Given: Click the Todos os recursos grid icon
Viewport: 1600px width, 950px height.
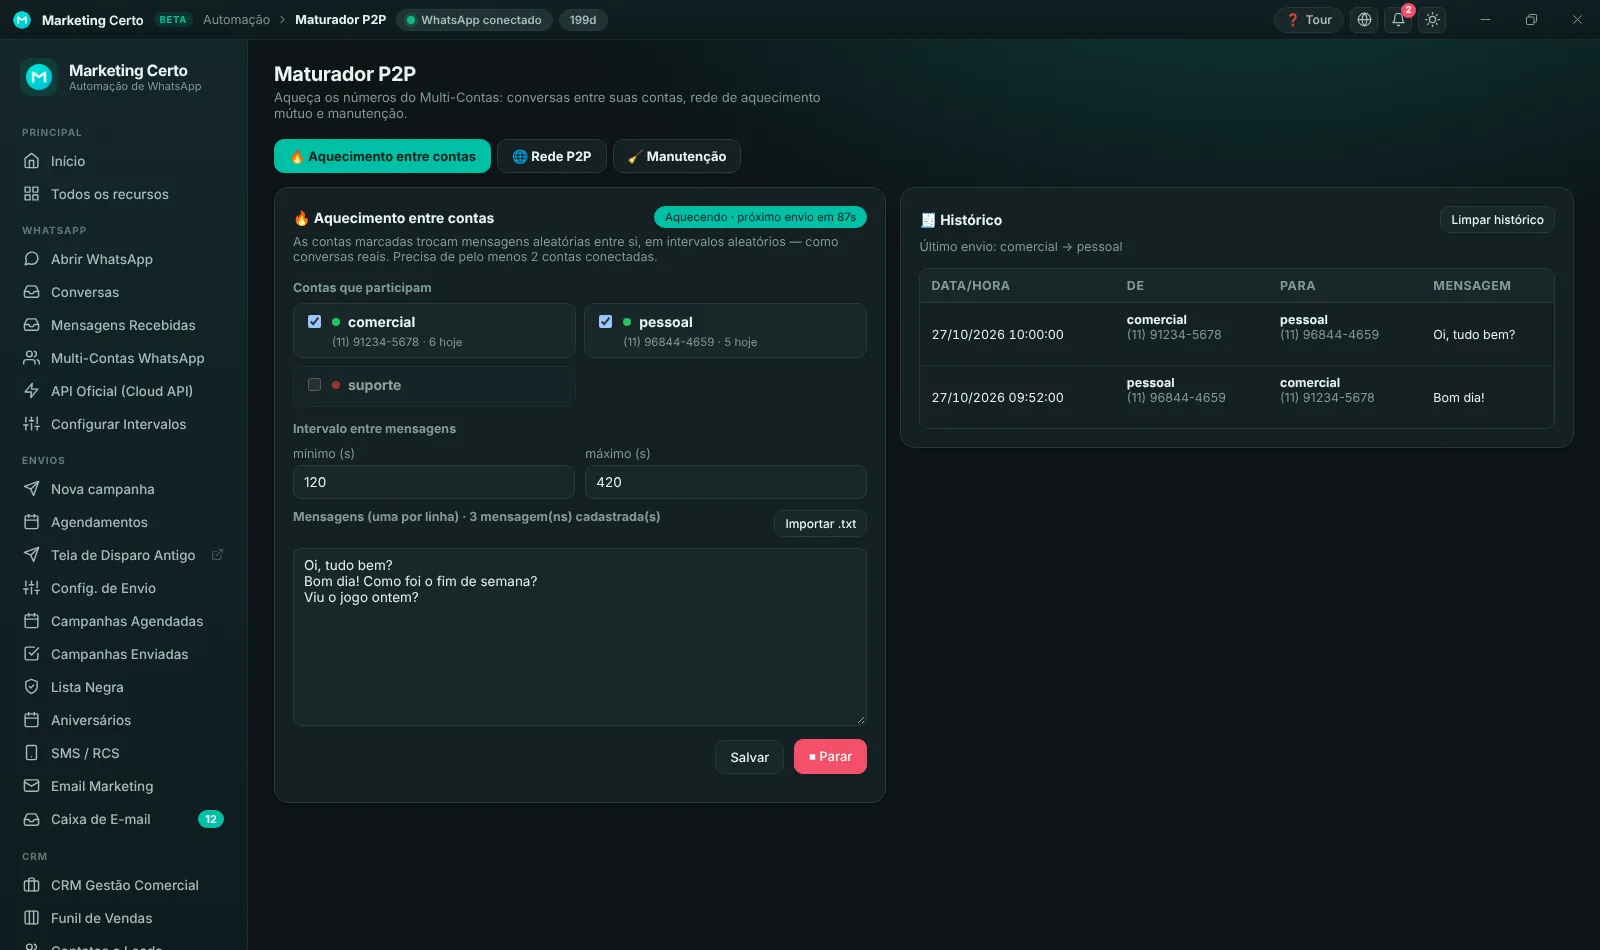Looking at the screenshot, I should (32, 194).
